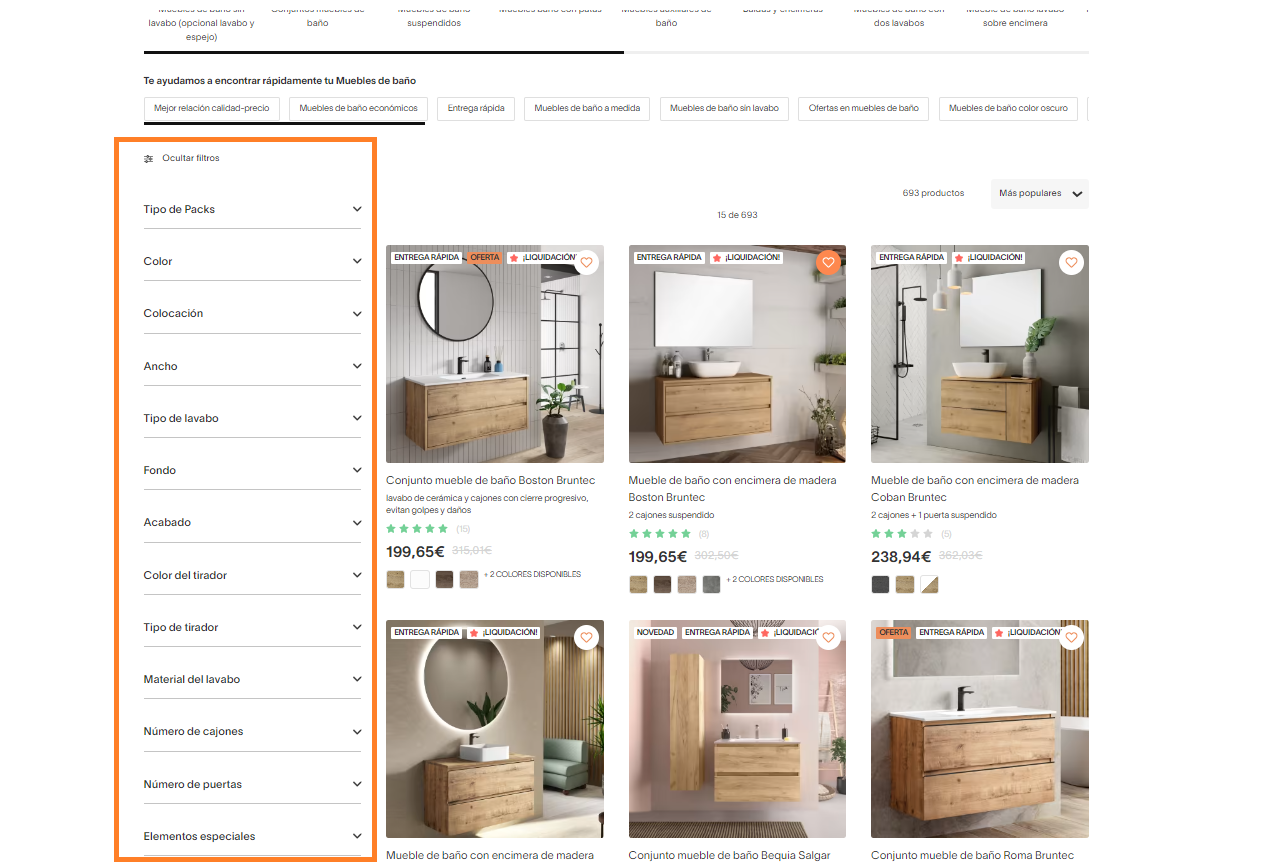Image resolution: width=1273 pixels, height=868 pixels.
Task: Expand the Tipo de Packs filter
Action: pos(252,209)
